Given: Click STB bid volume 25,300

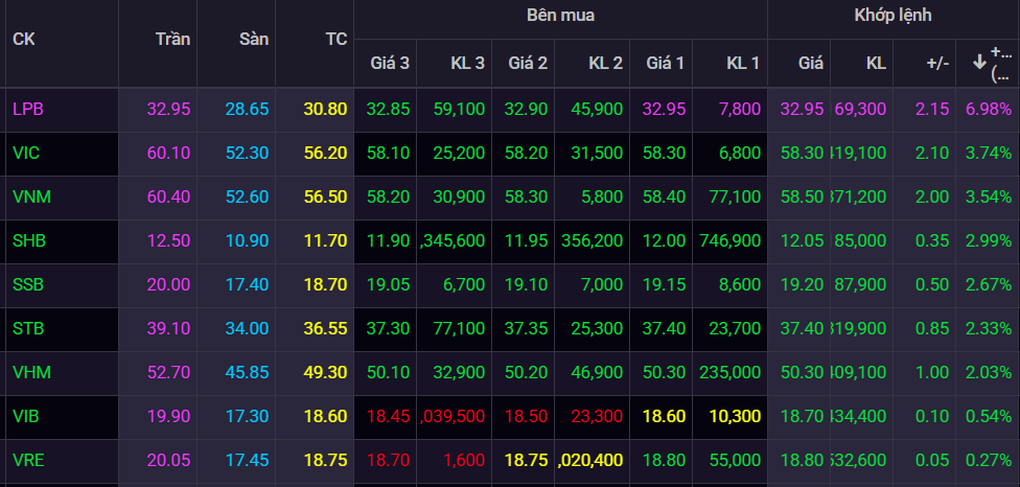Looking at the screenshot, I should (597, 328).
